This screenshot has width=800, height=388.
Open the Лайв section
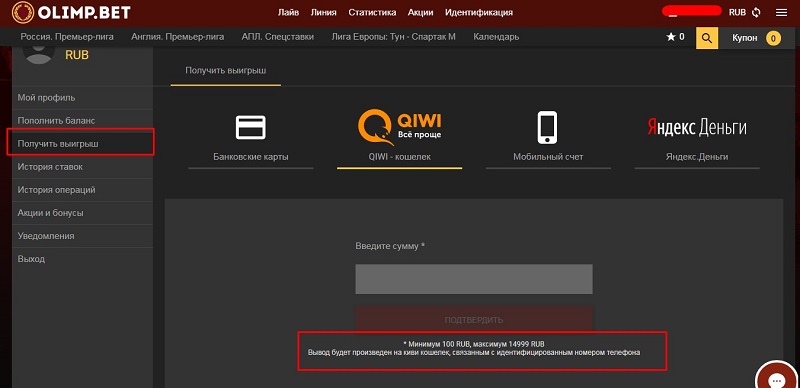pos(288,12)
